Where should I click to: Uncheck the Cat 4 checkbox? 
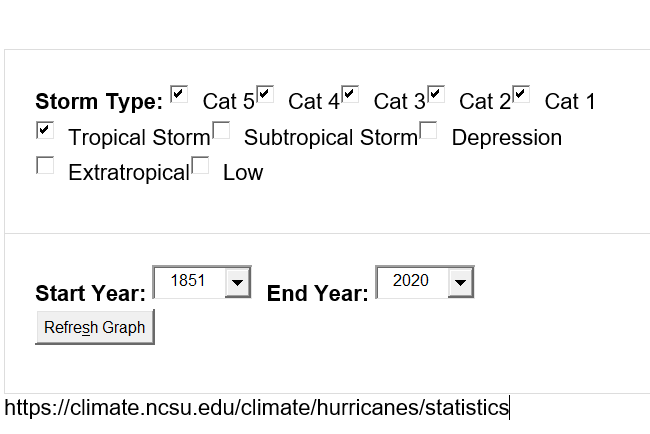265,94
